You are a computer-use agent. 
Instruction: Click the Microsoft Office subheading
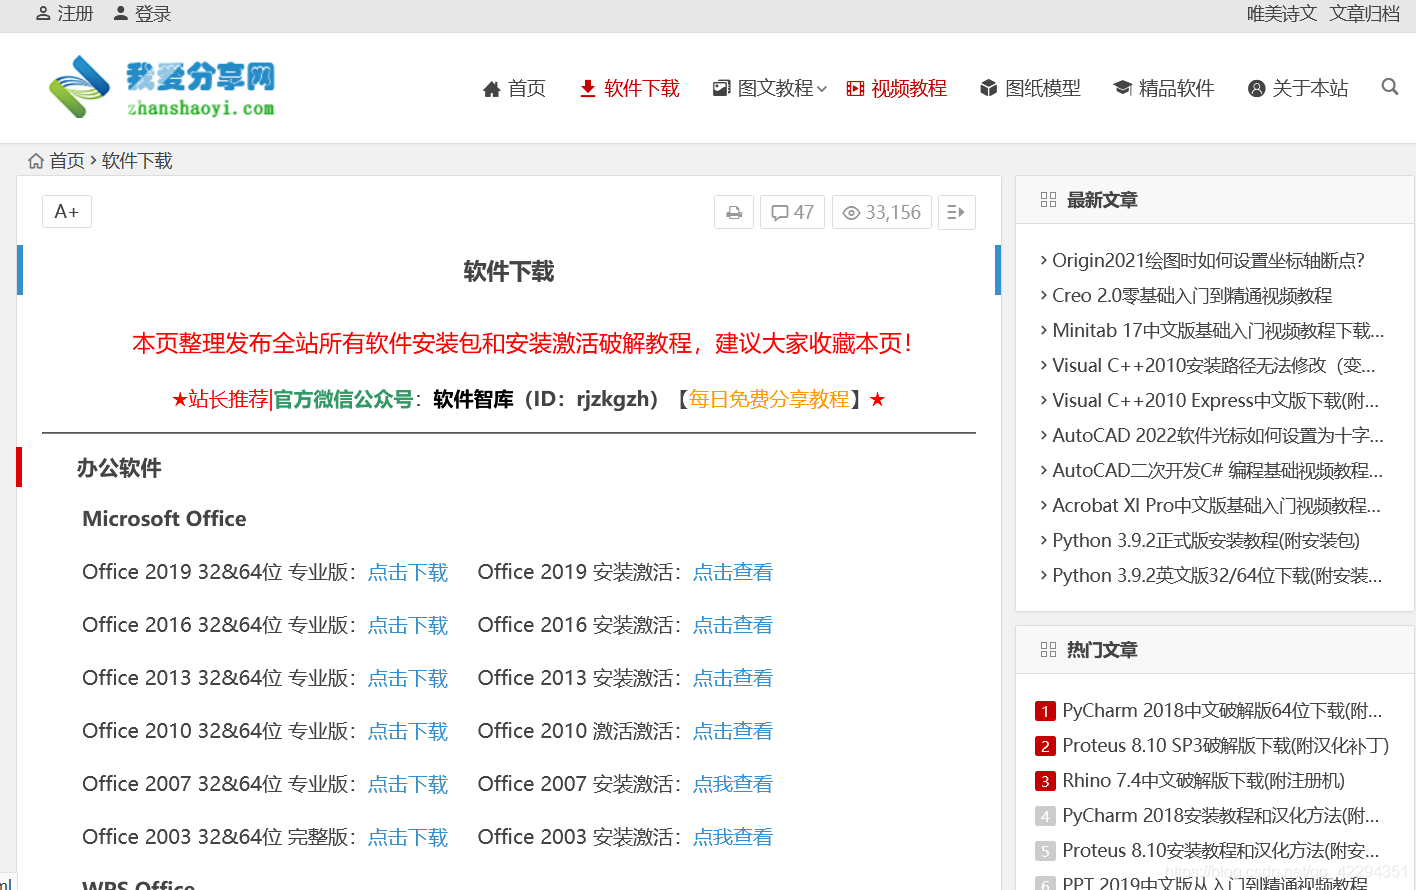click(x=164, y=518)
